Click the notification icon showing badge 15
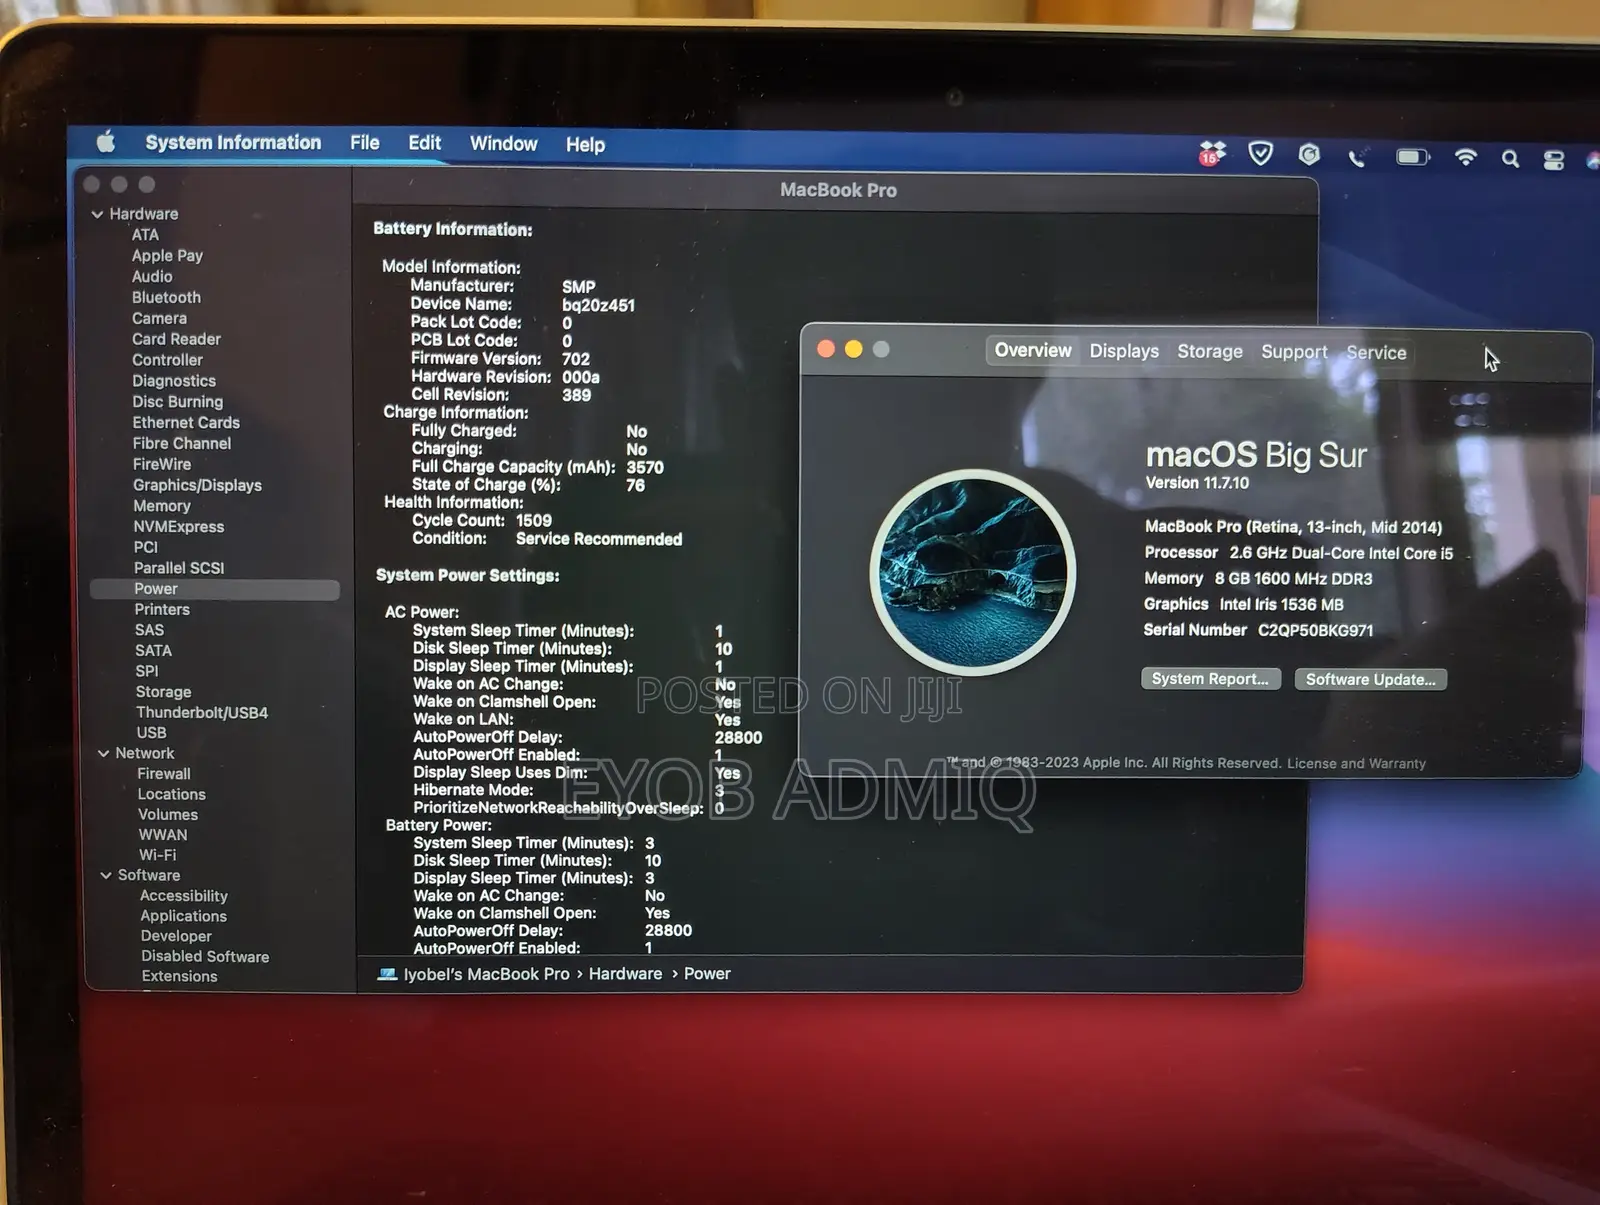This screenshot has height=1205, width=1600. click(x=1212, y=154)
